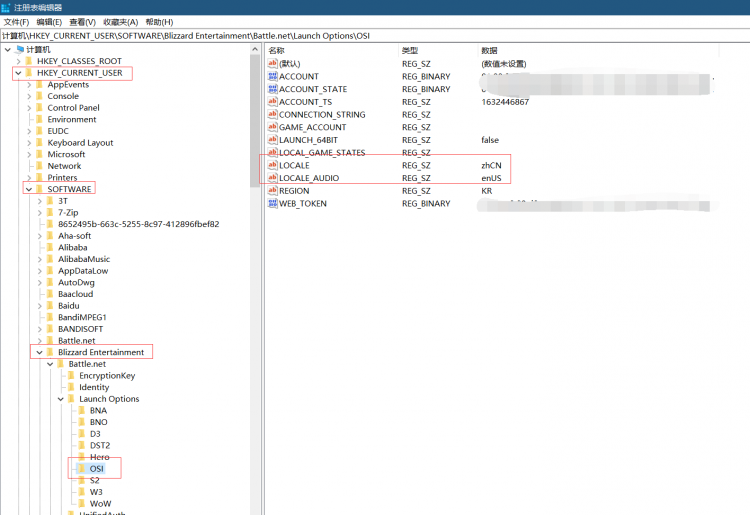Click the string icon of LOCALE_AUDIO value
This screenshot has height=515, width=750.
pos(273,178)
